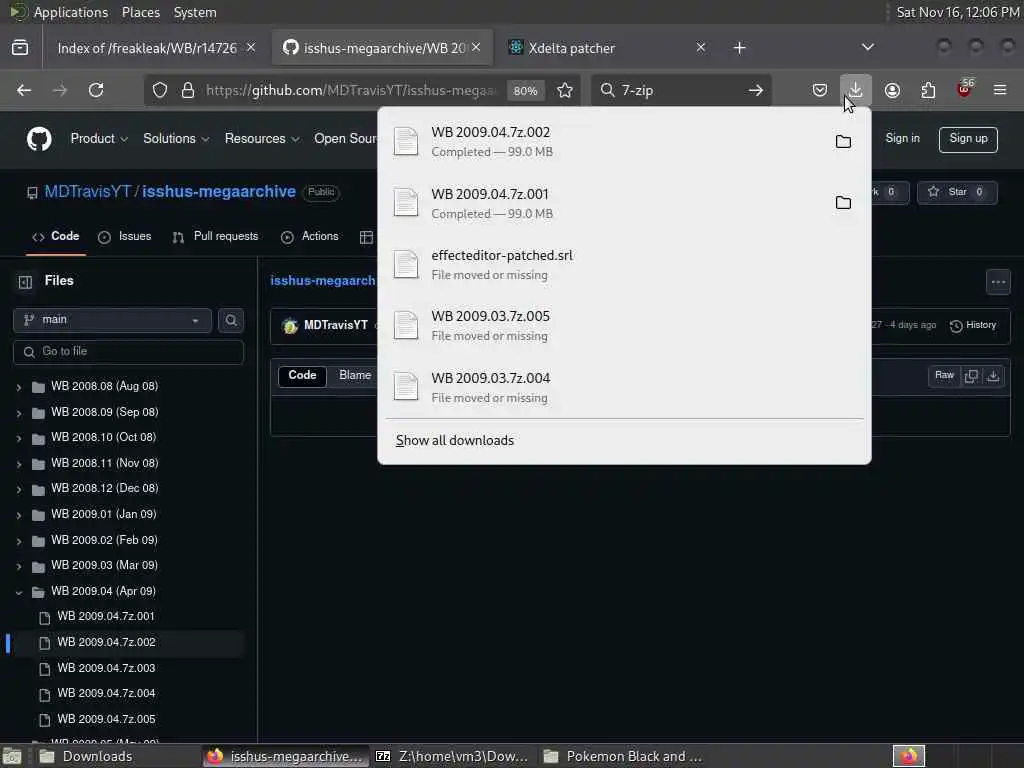
Task: Open Raw file view
Action: (x=944, y=376)
